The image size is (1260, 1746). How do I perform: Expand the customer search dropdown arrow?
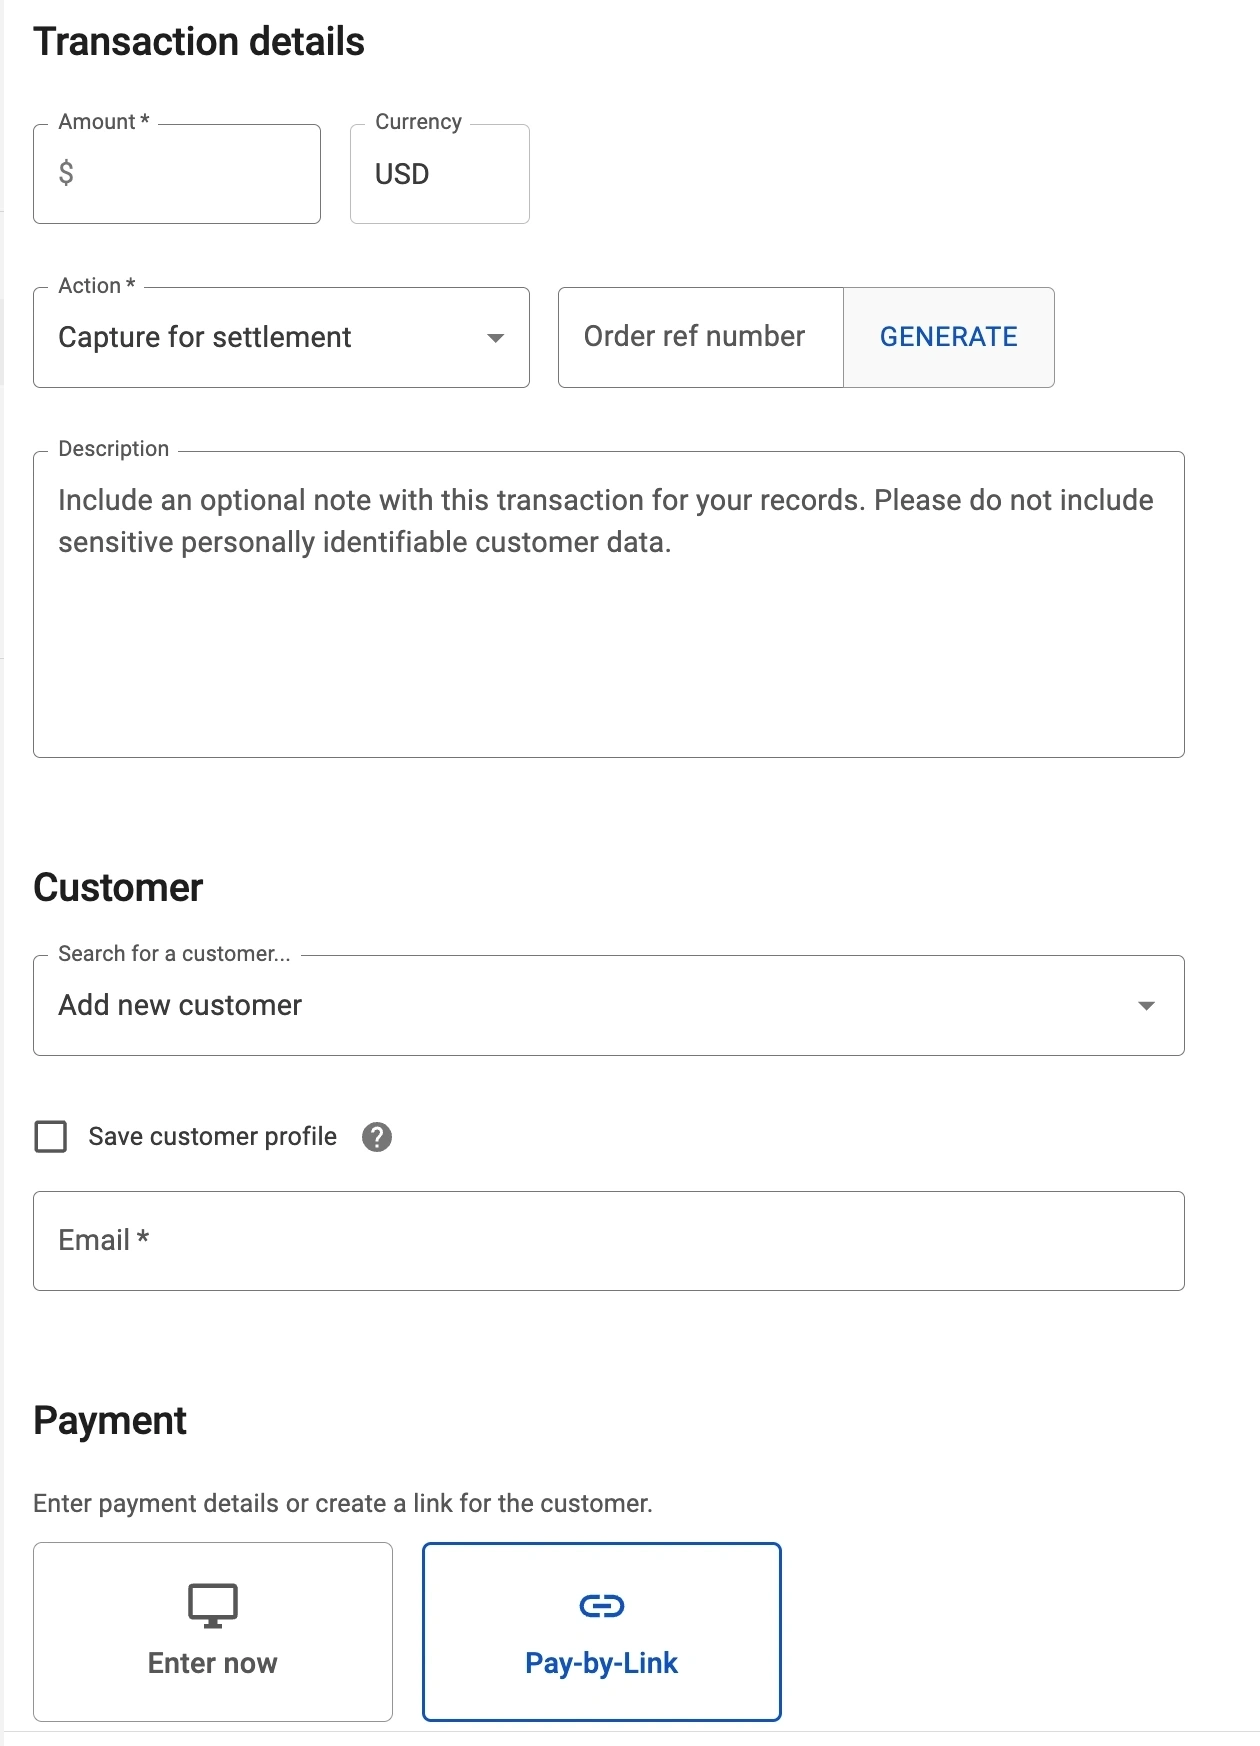(x=1146, y=1006)
